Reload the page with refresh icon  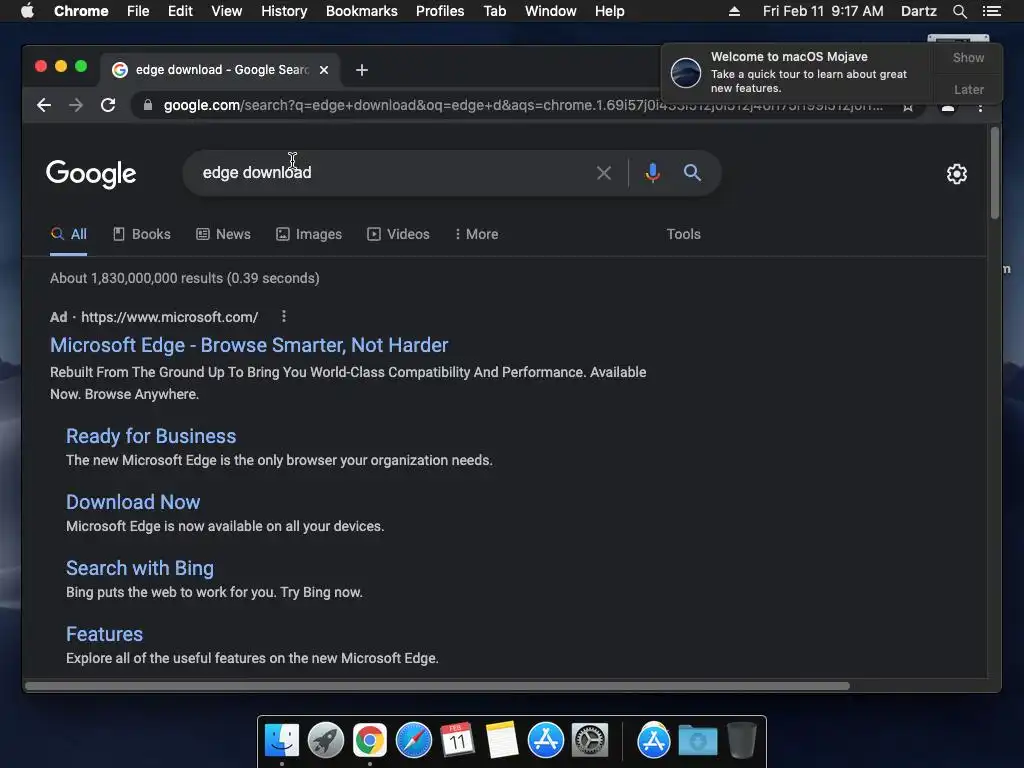click(108, 105)
